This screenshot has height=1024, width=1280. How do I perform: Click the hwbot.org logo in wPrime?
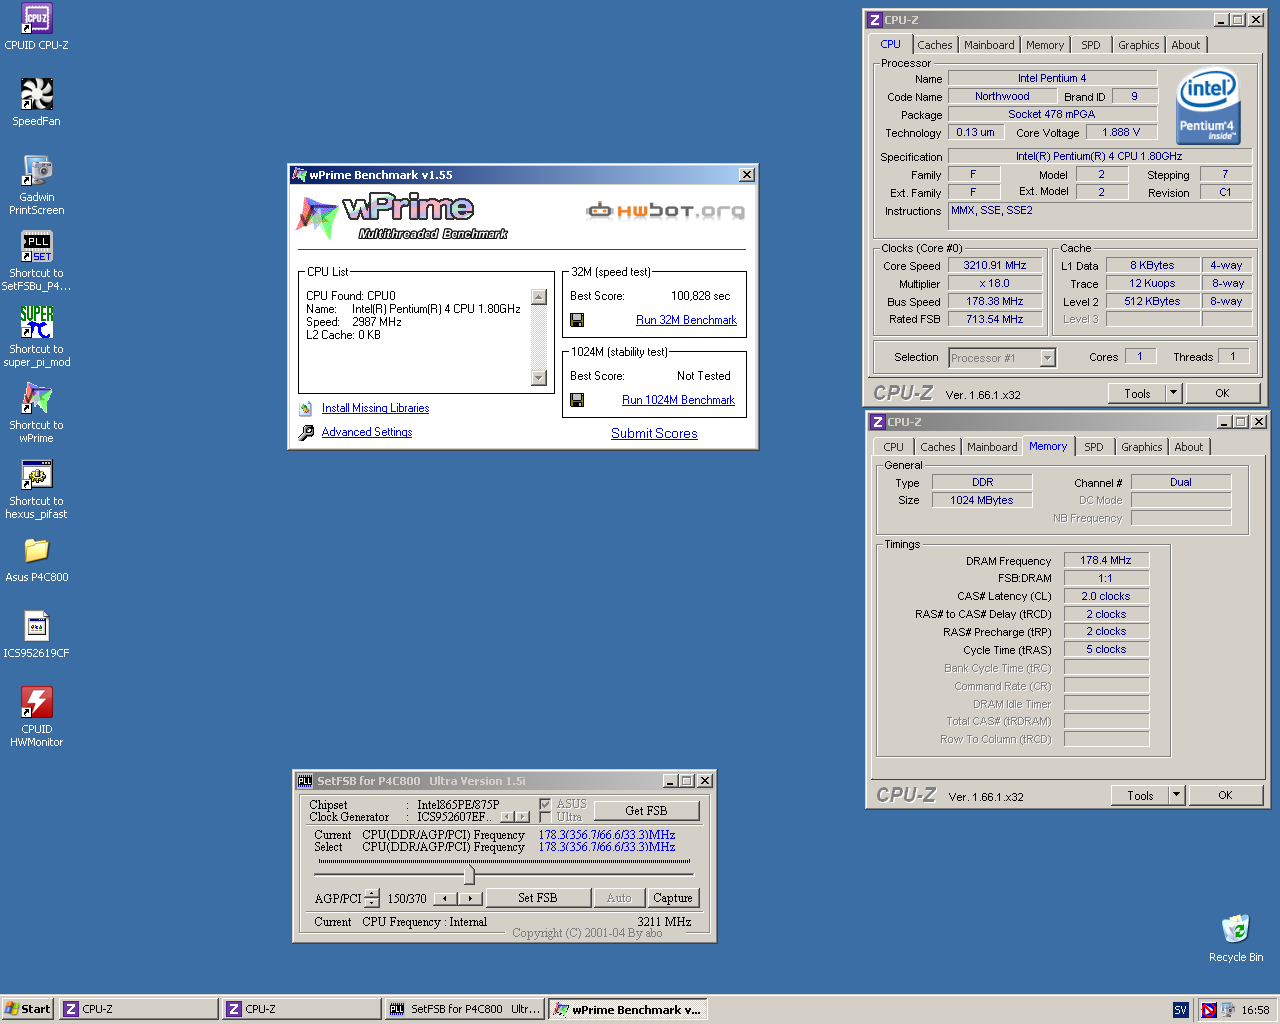tap(665, 210)
